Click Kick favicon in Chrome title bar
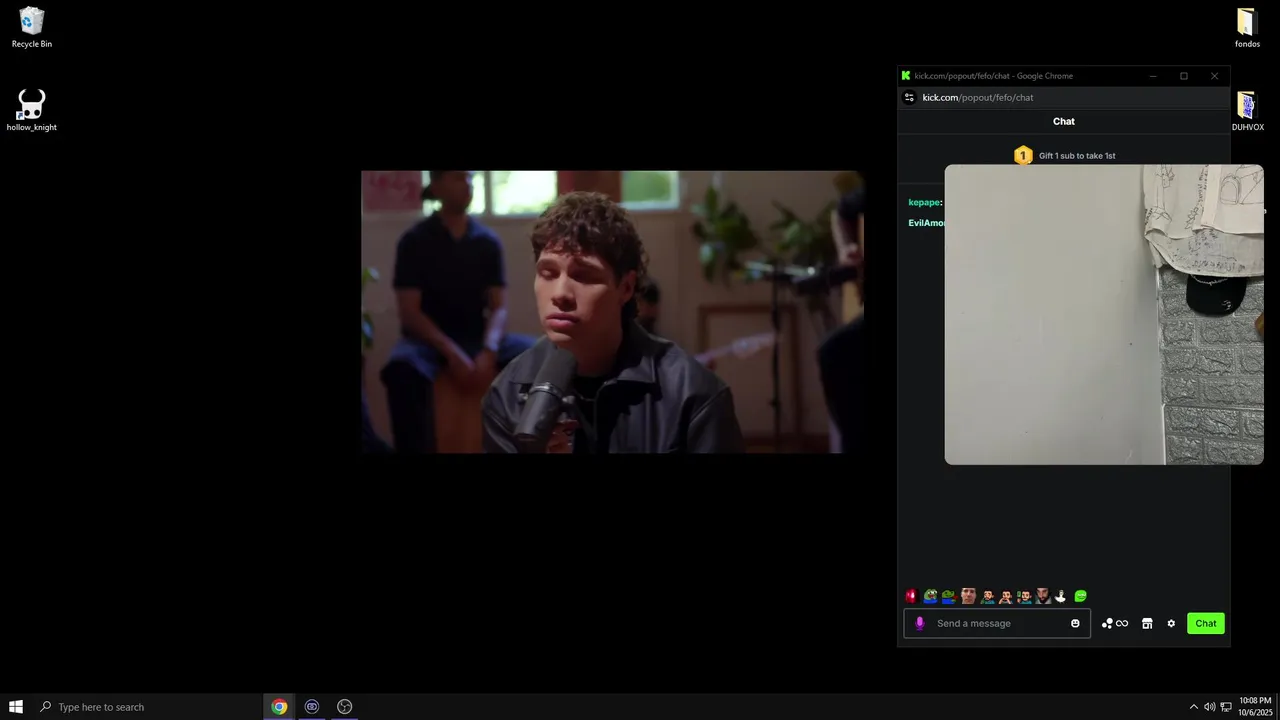Viewport: 1280px width, 720px height. pyautogui.click(x=906, y=76)
